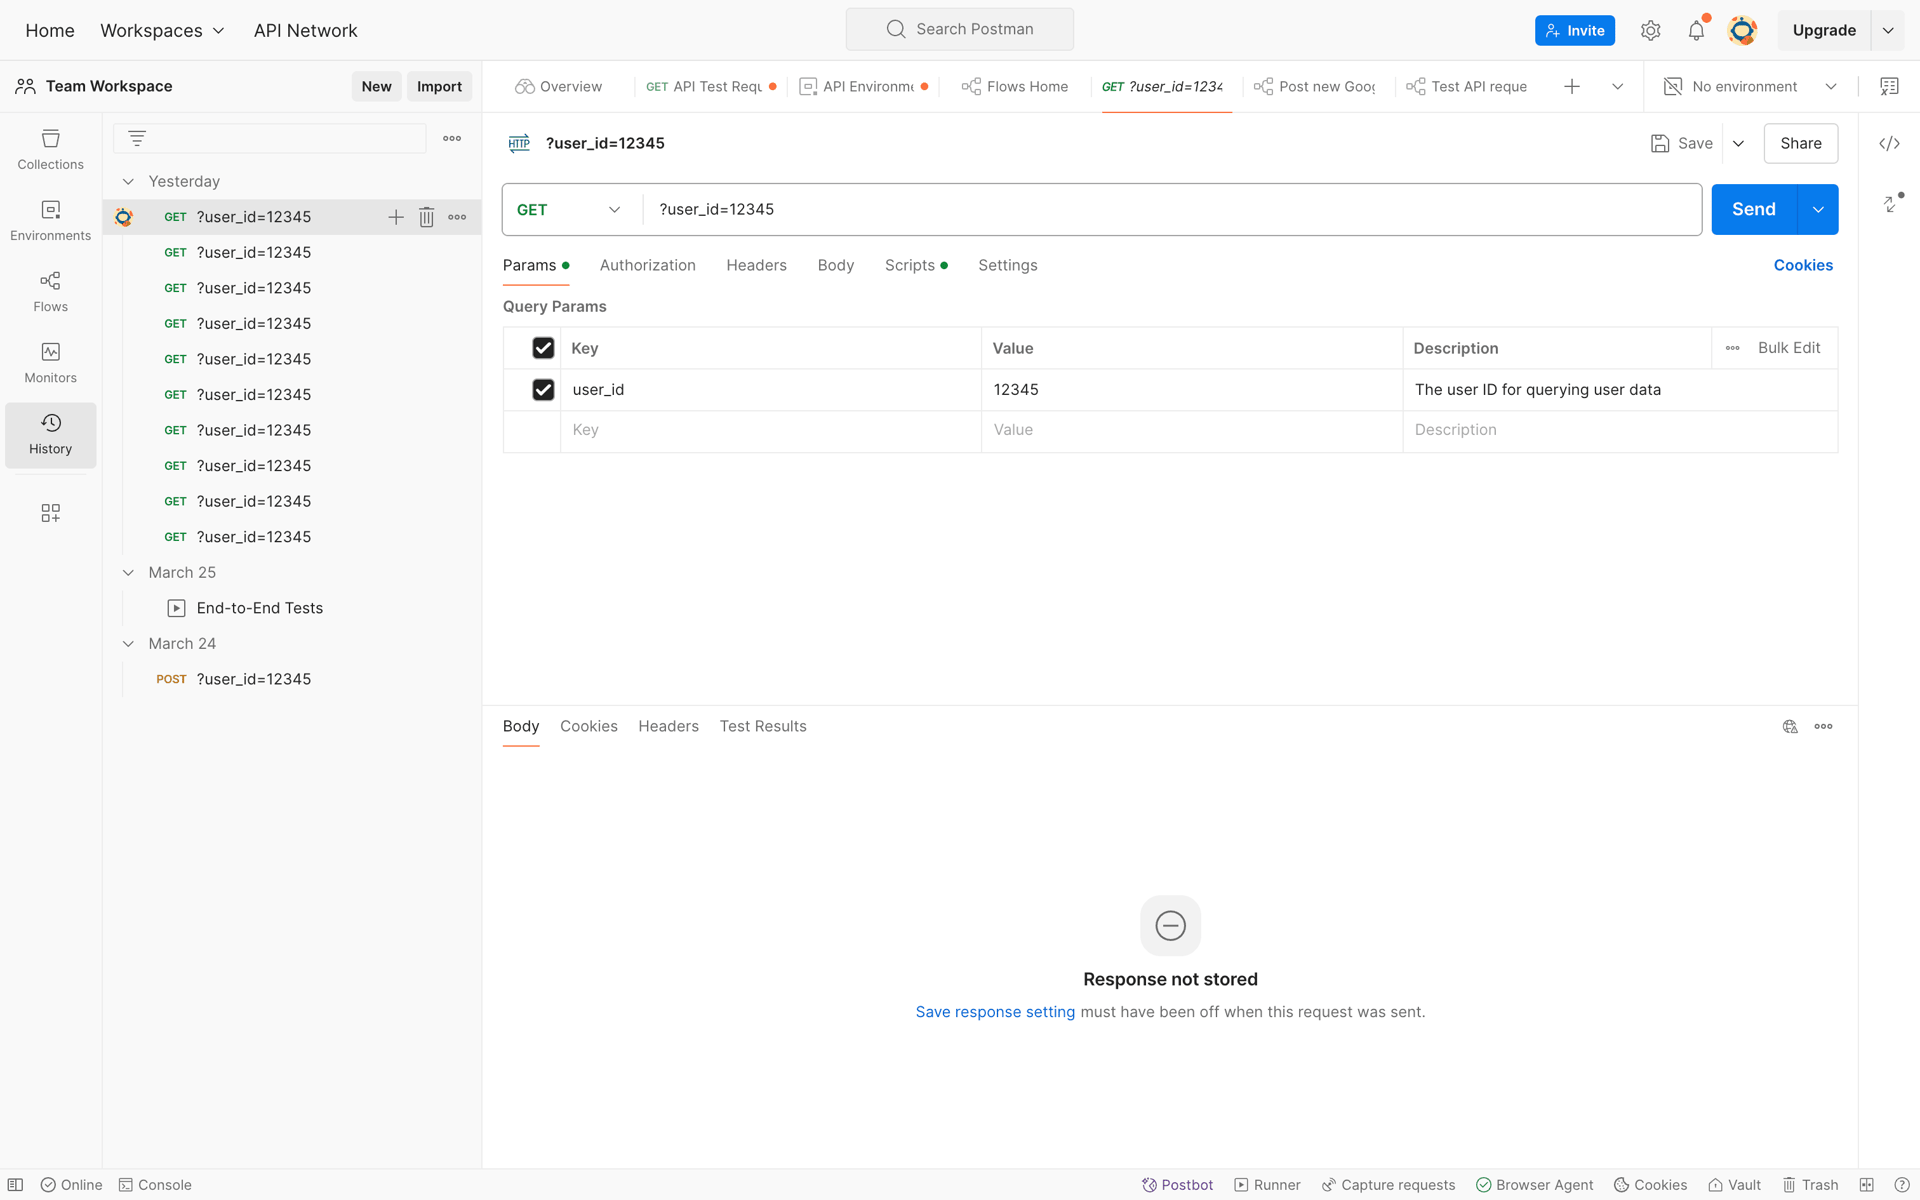This screenshot has width=1920, height=1200.
Task: Open the help icon in the status bar
Action: pos(1901,1185)
